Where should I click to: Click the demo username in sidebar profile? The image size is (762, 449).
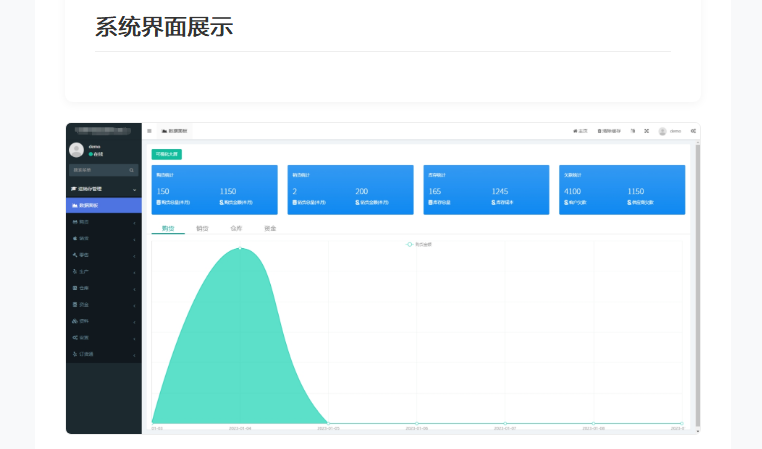pyautogui.click(x=95, y=146)
